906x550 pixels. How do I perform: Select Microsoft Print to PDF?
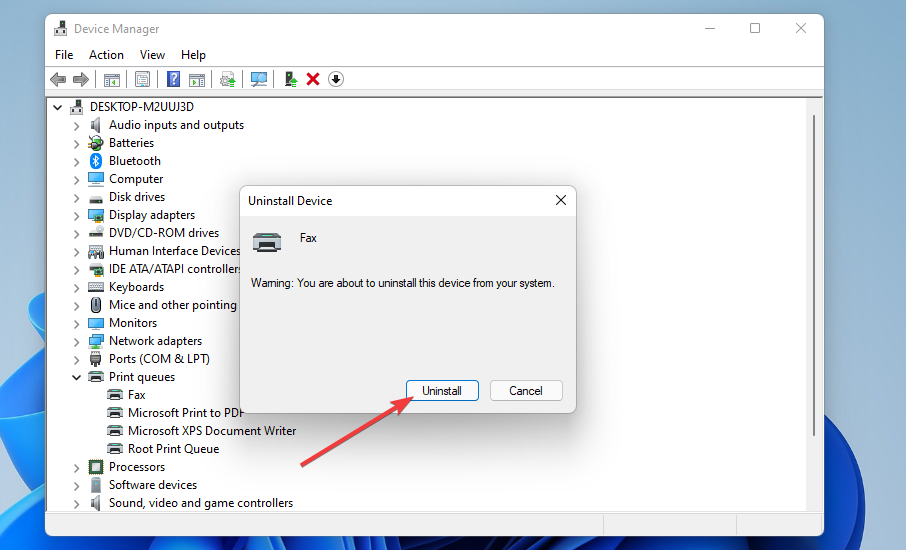(x=185, y=413)
